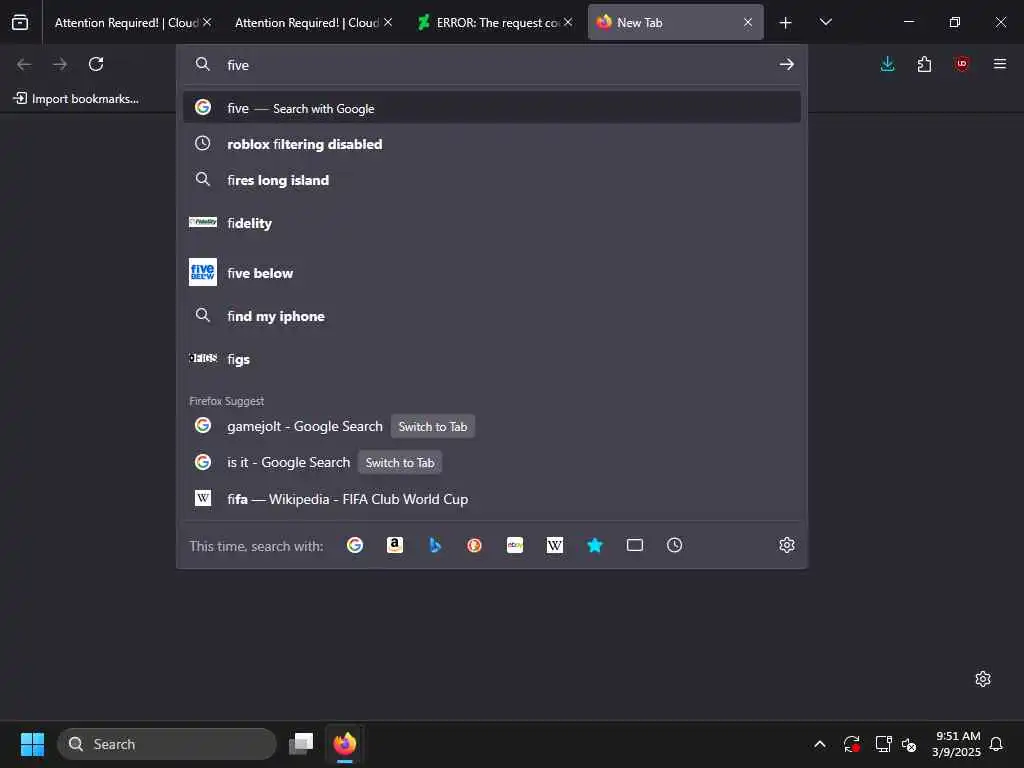Show hidden system tray icons

point(820,744)
